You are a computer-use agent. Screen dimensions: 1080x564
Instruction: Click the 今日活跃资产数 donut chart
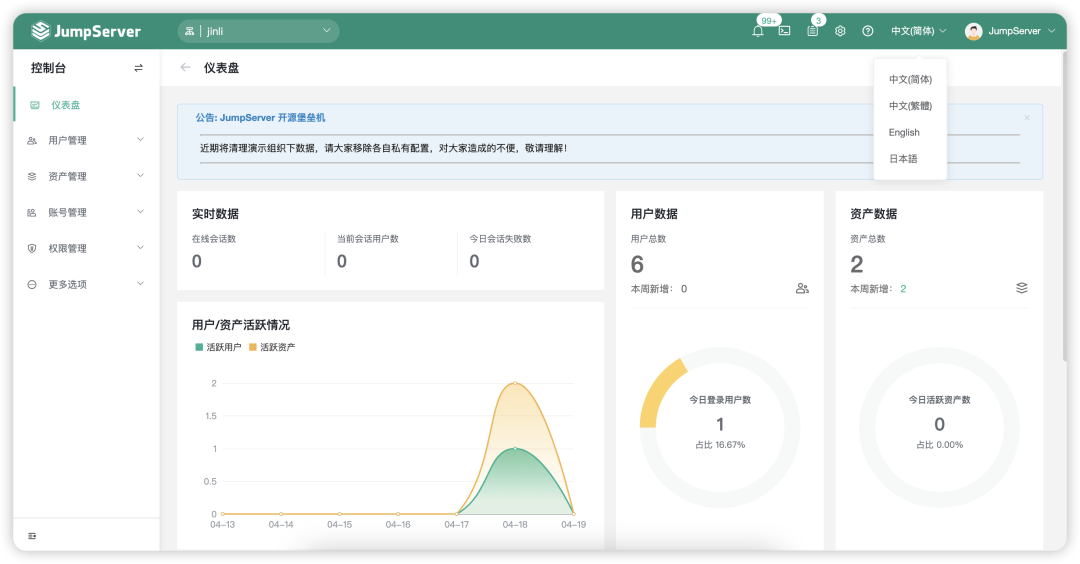coord(939,428)
